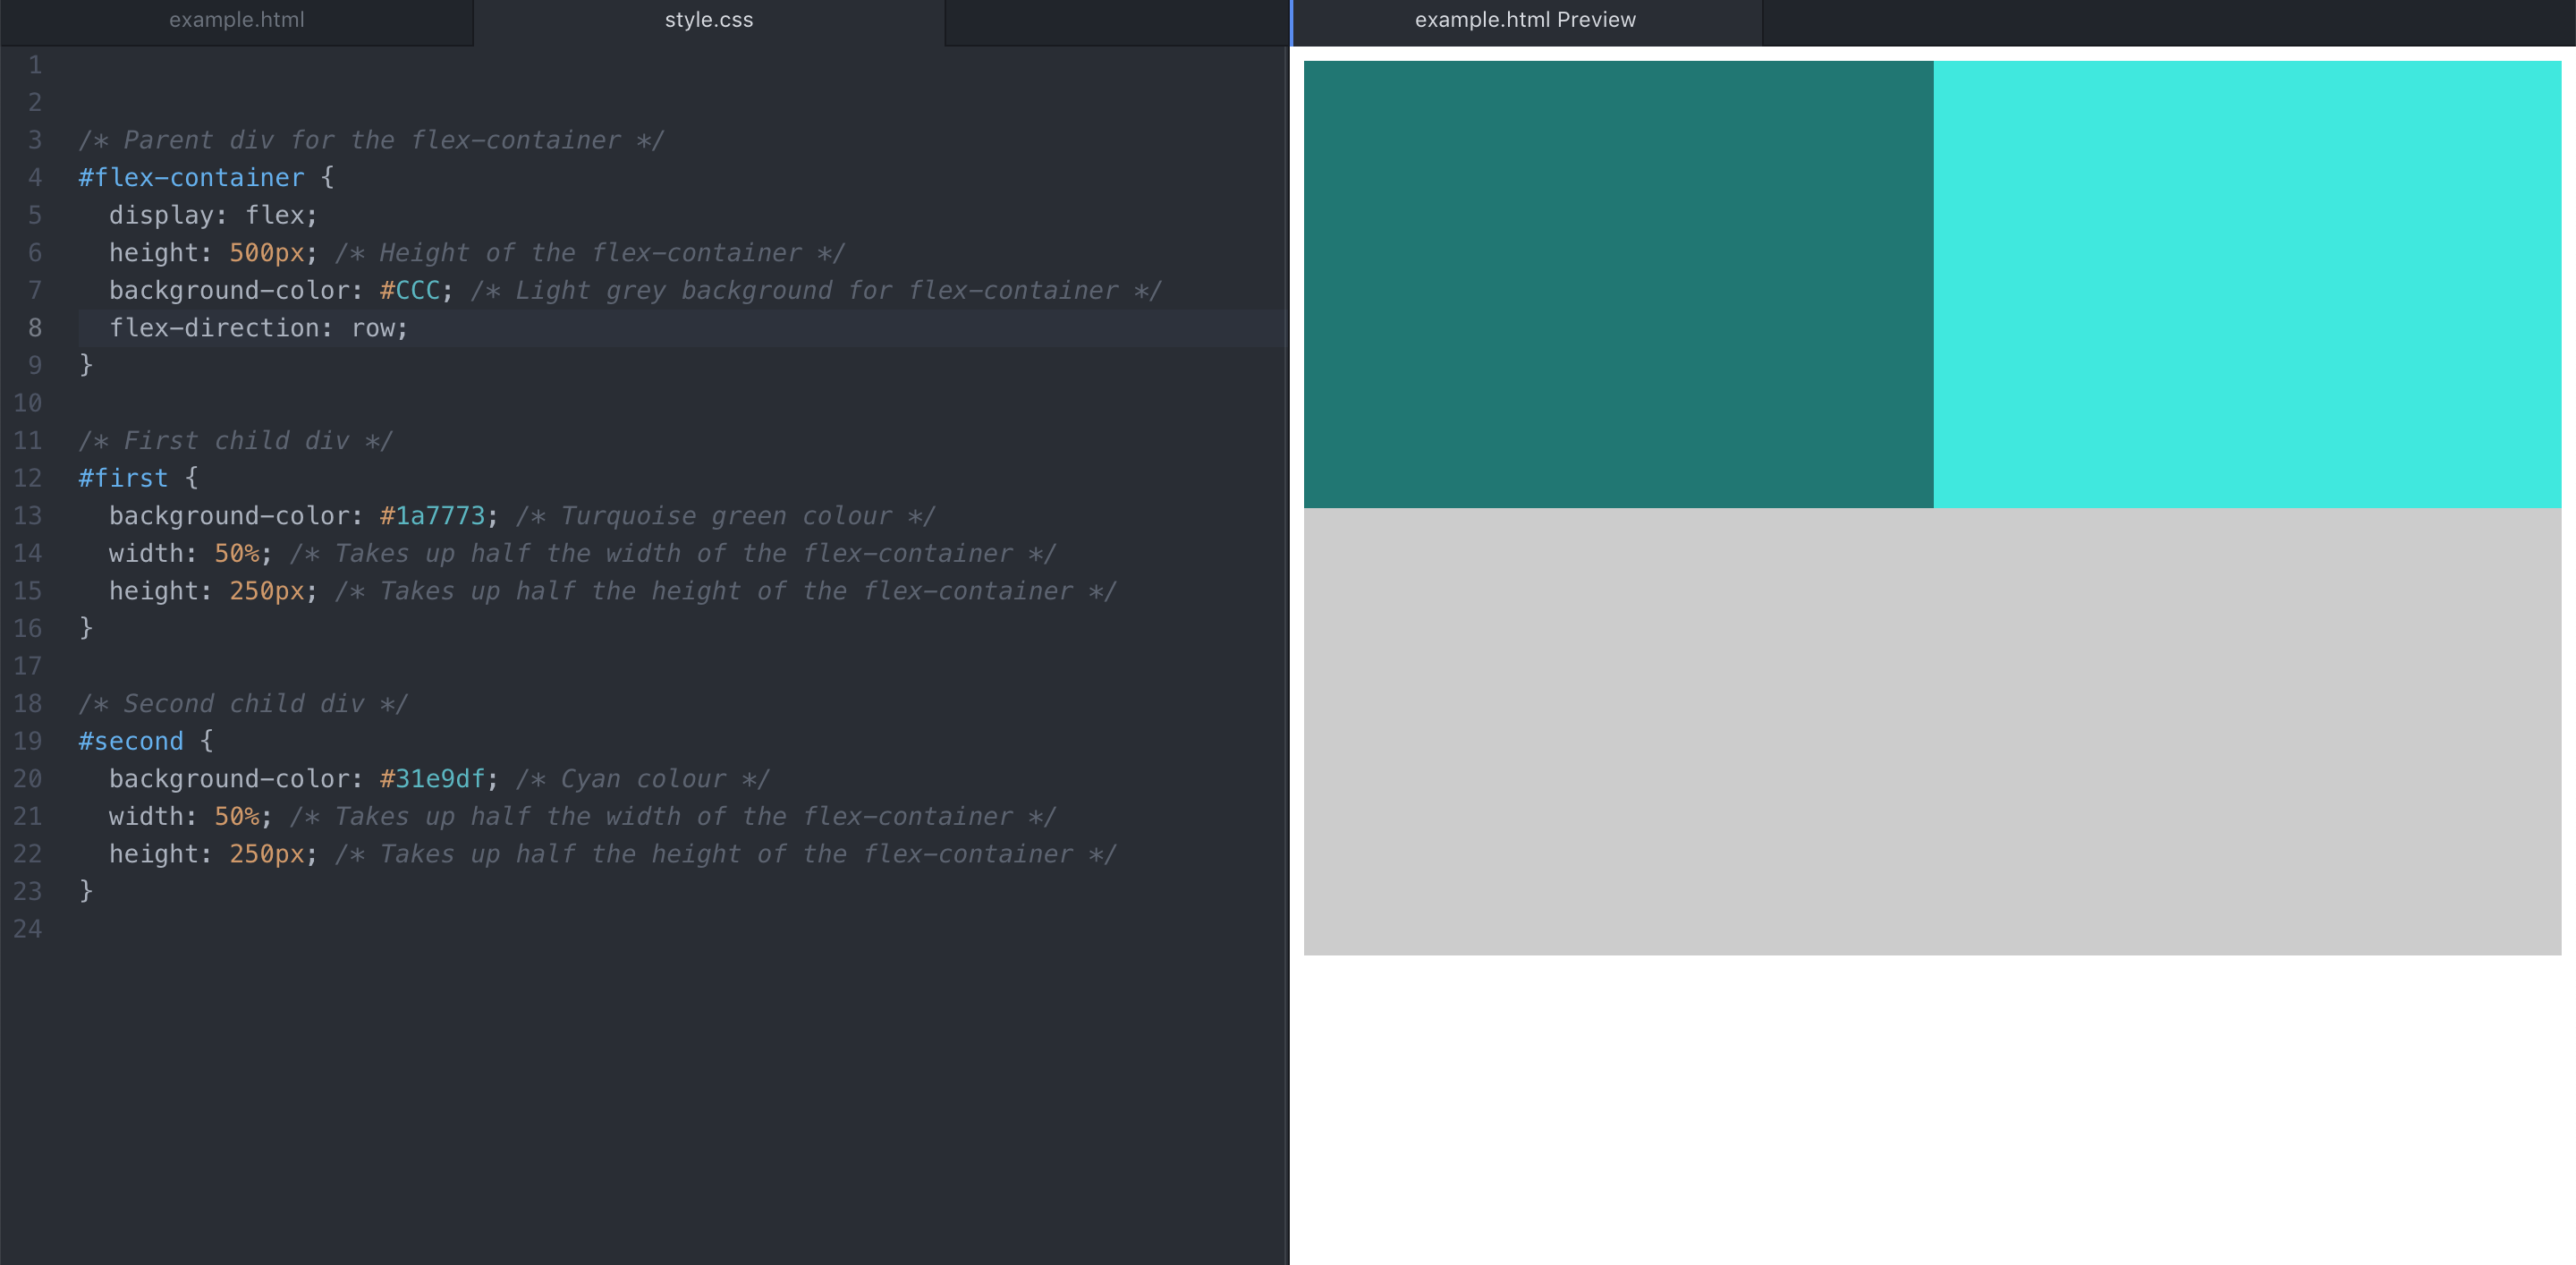
Task: Click the #1a7773 color value
Action: click(432, 516)
